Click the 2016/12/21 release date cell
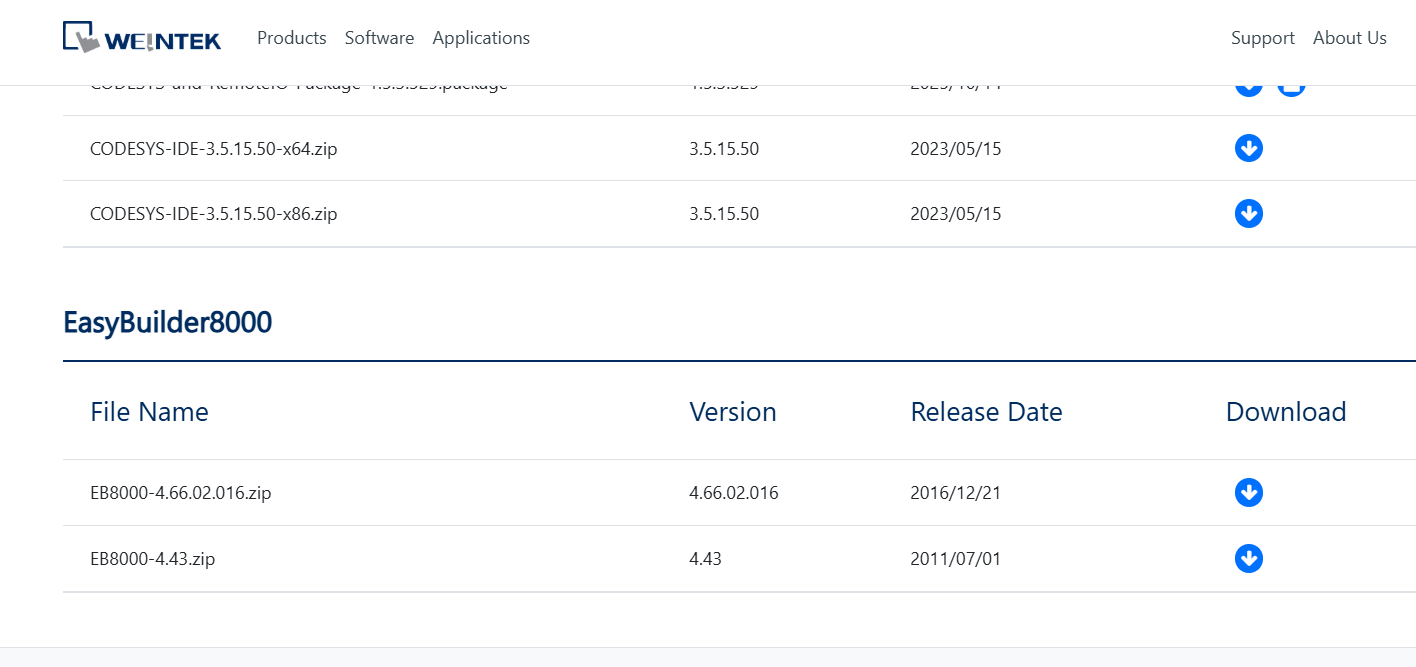This screenshot has height=667, width=1416. (x=955, y=493)
